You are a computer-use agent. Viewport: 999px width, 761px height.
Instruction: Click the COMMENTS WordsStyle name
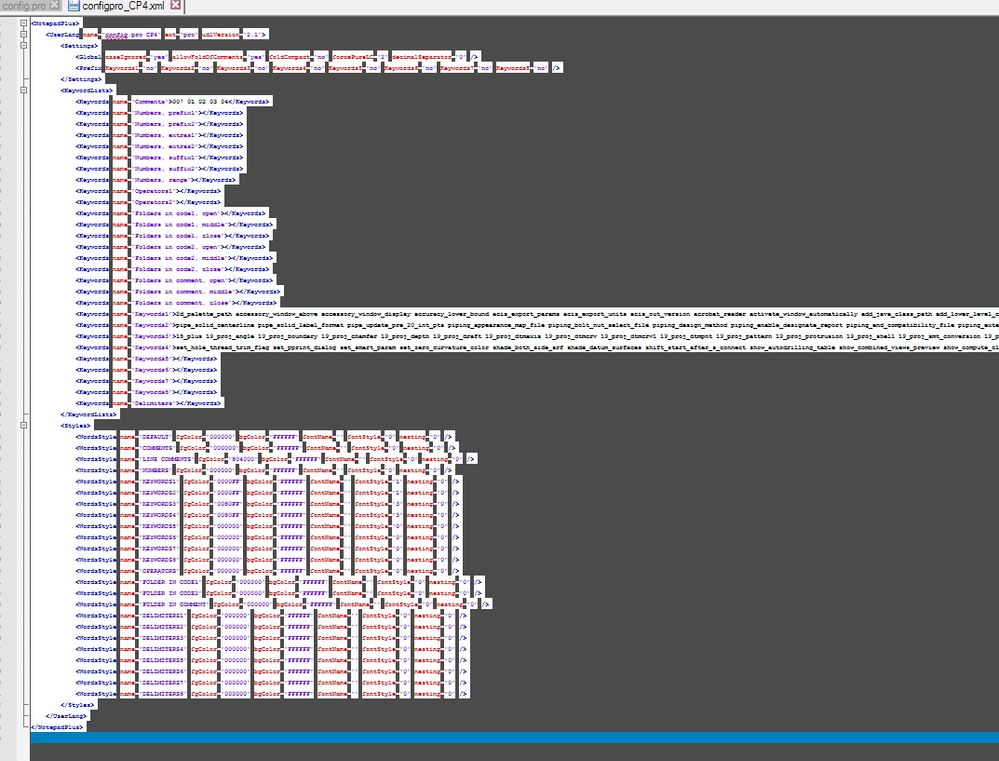tap(157, 448)
